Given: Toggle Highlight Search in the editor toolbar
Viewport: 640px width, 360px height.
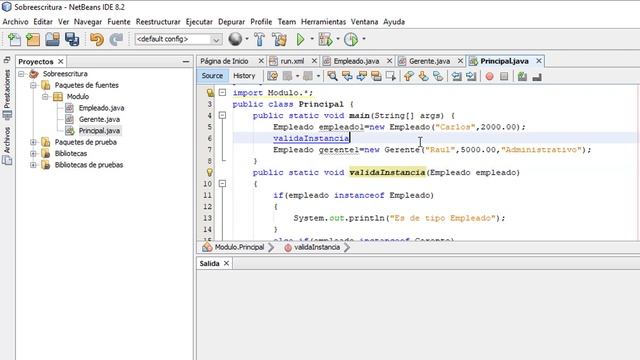Looking at the screenshot, I should click(376, 76).
